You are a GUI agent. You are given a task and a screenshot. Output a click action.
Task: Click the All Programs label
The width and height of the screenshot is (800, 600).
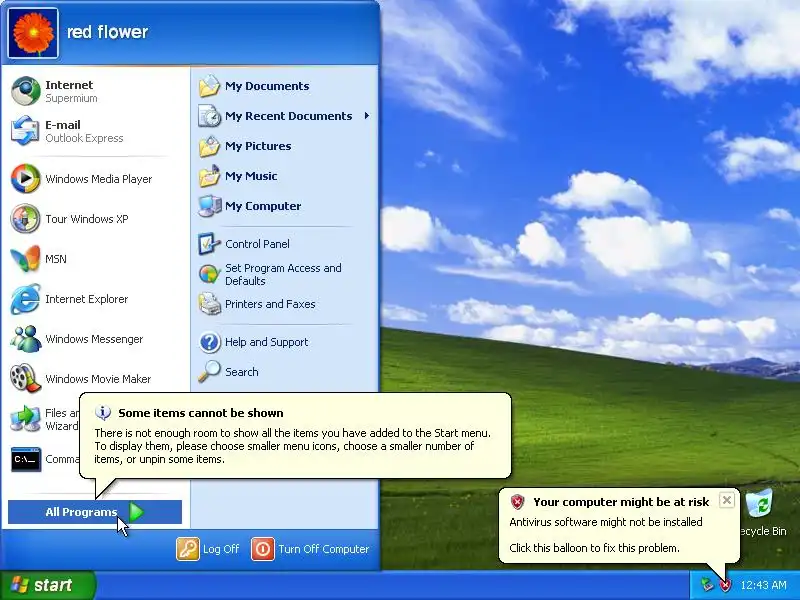pyautogui.click(x=81, y=512)
